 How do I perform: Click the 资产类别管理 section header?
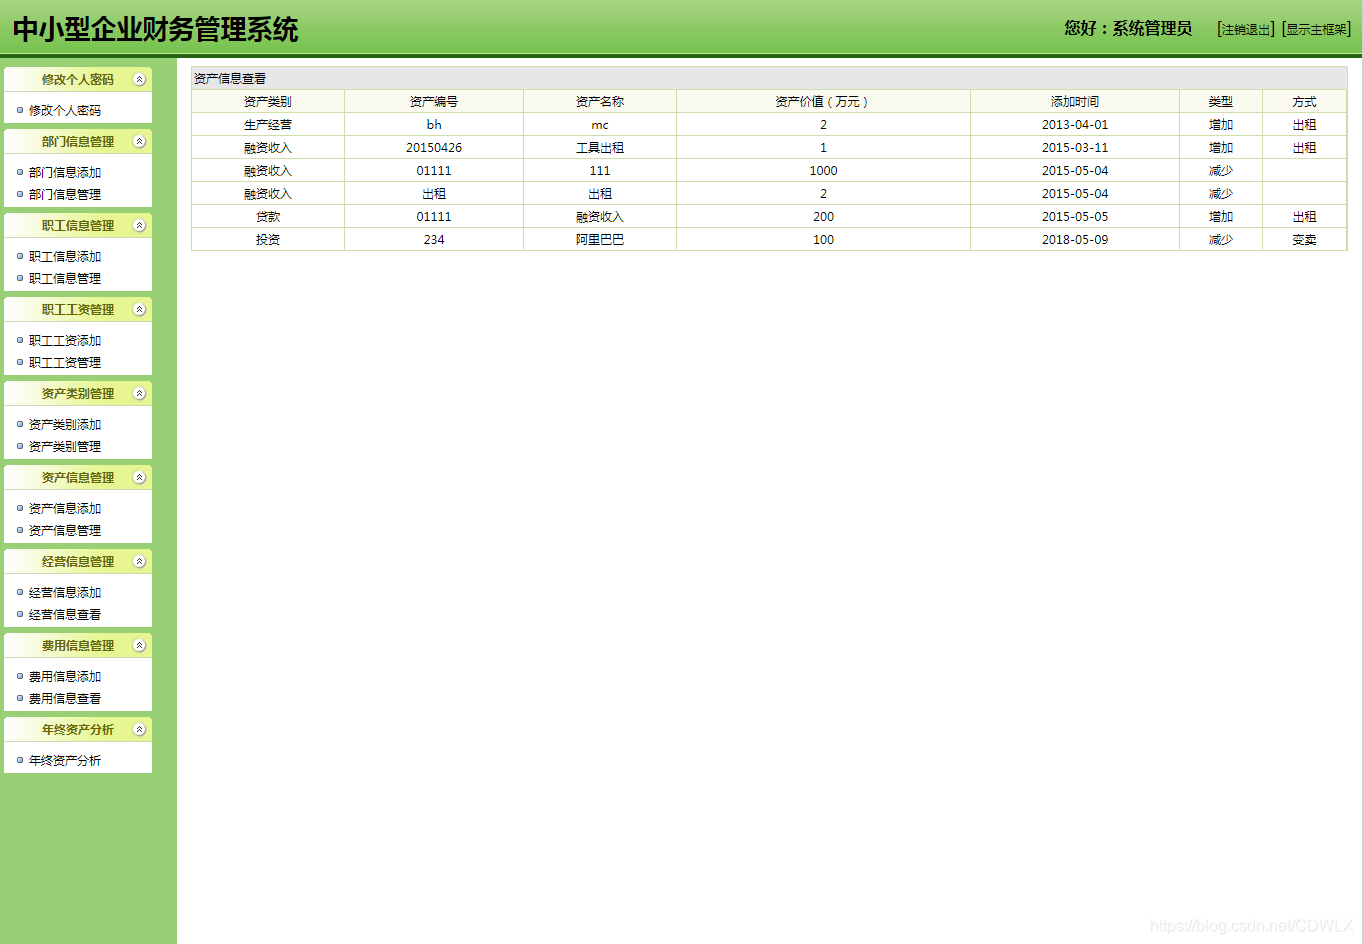pos(78,394)
